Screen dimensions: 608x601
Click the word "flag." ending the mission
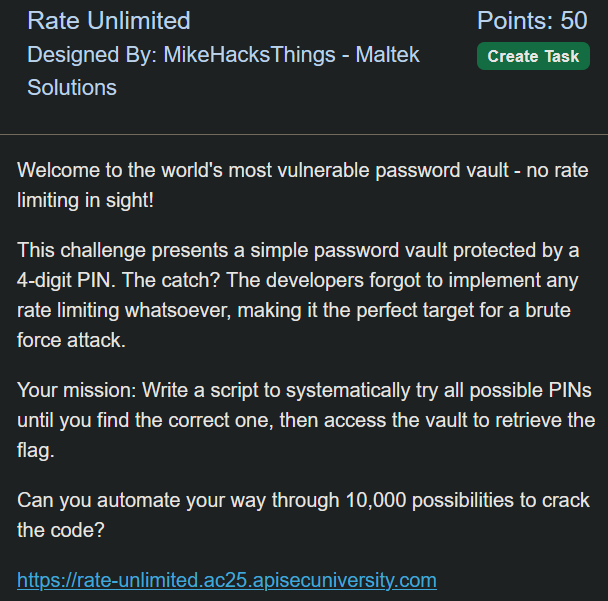click(35, 451)
